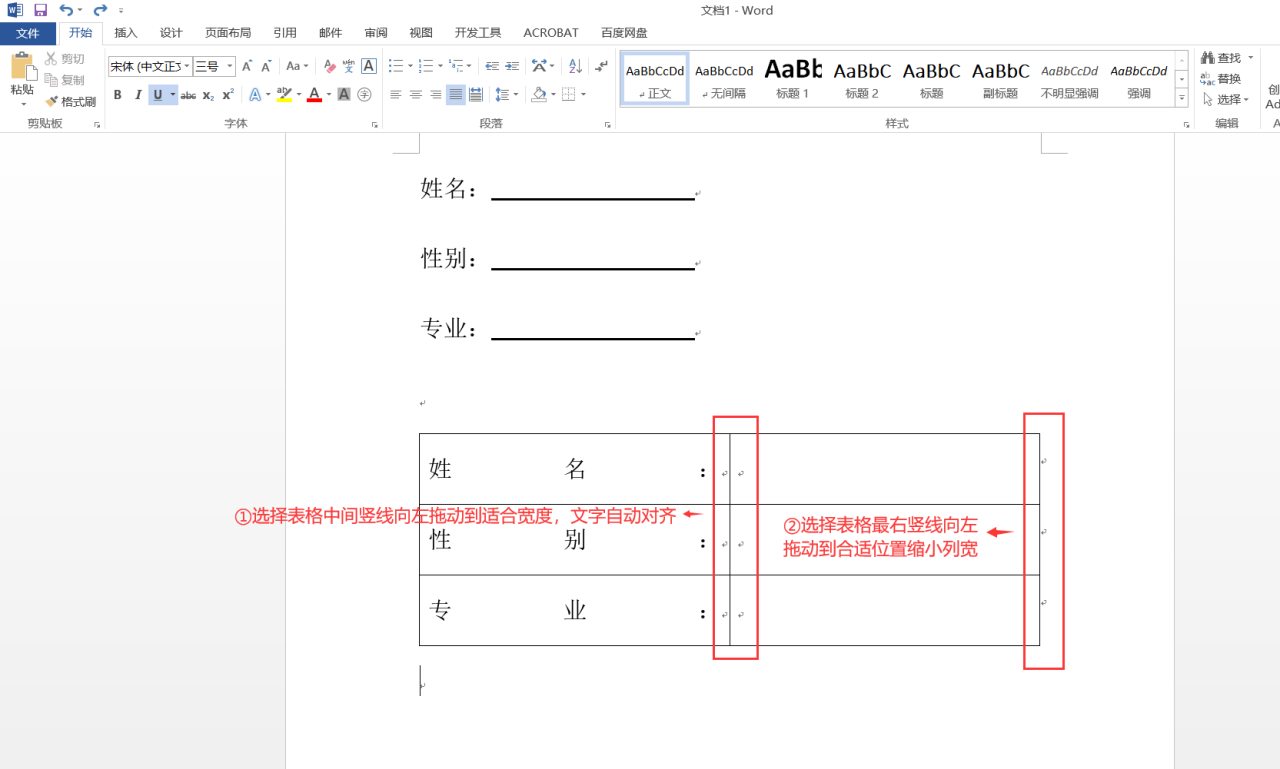Screen dimensions: 1280x769
Task: Copy the selection with 复制
Action: click(x=65, y=80)
